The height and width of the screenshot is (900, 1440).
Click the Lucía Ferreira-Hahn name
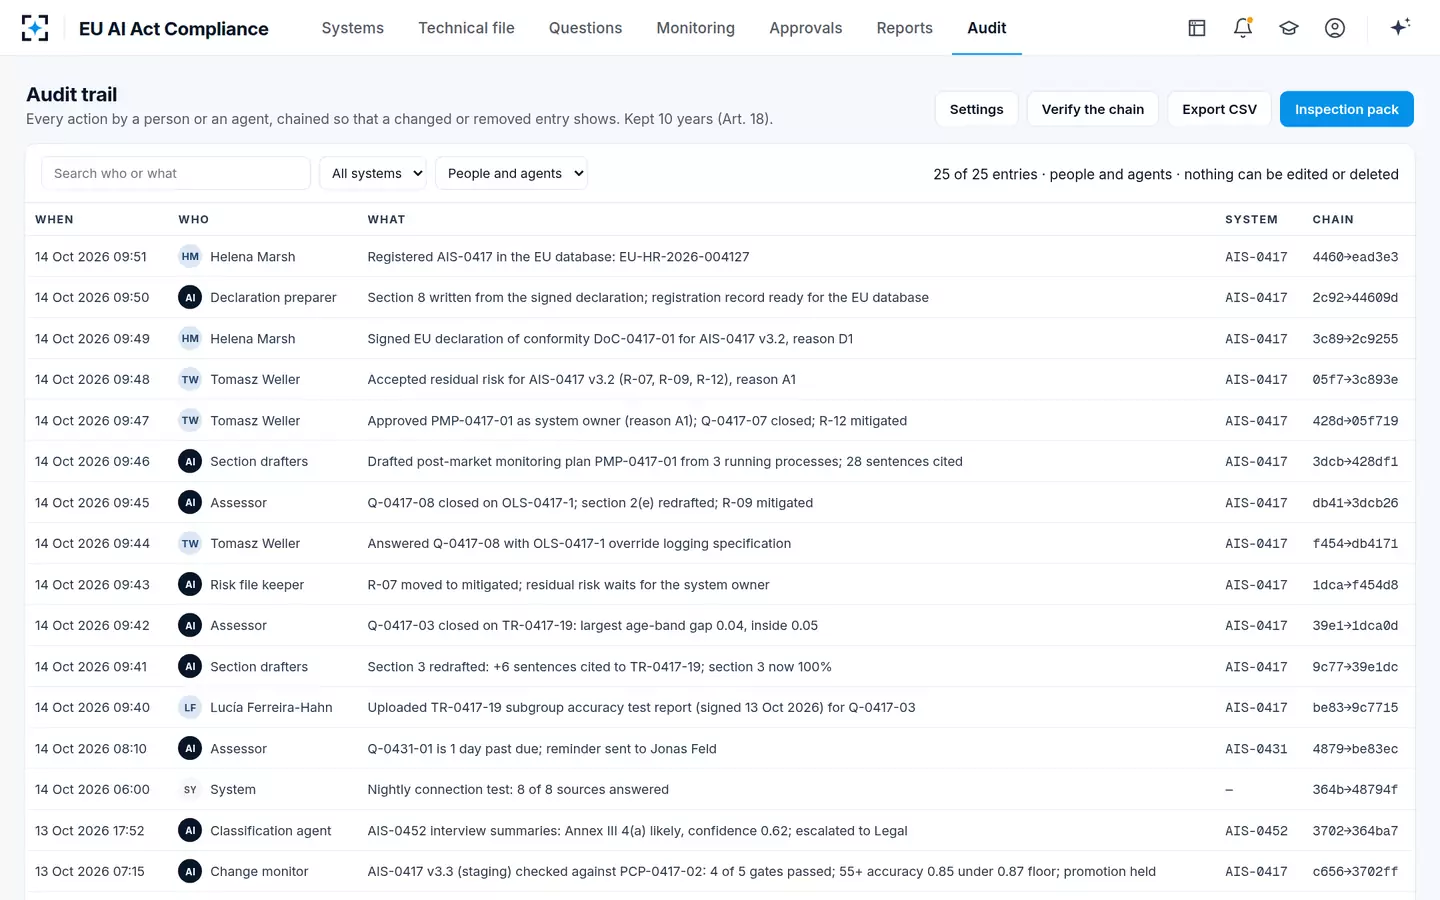pyautogui.click(x=271, y=708)
